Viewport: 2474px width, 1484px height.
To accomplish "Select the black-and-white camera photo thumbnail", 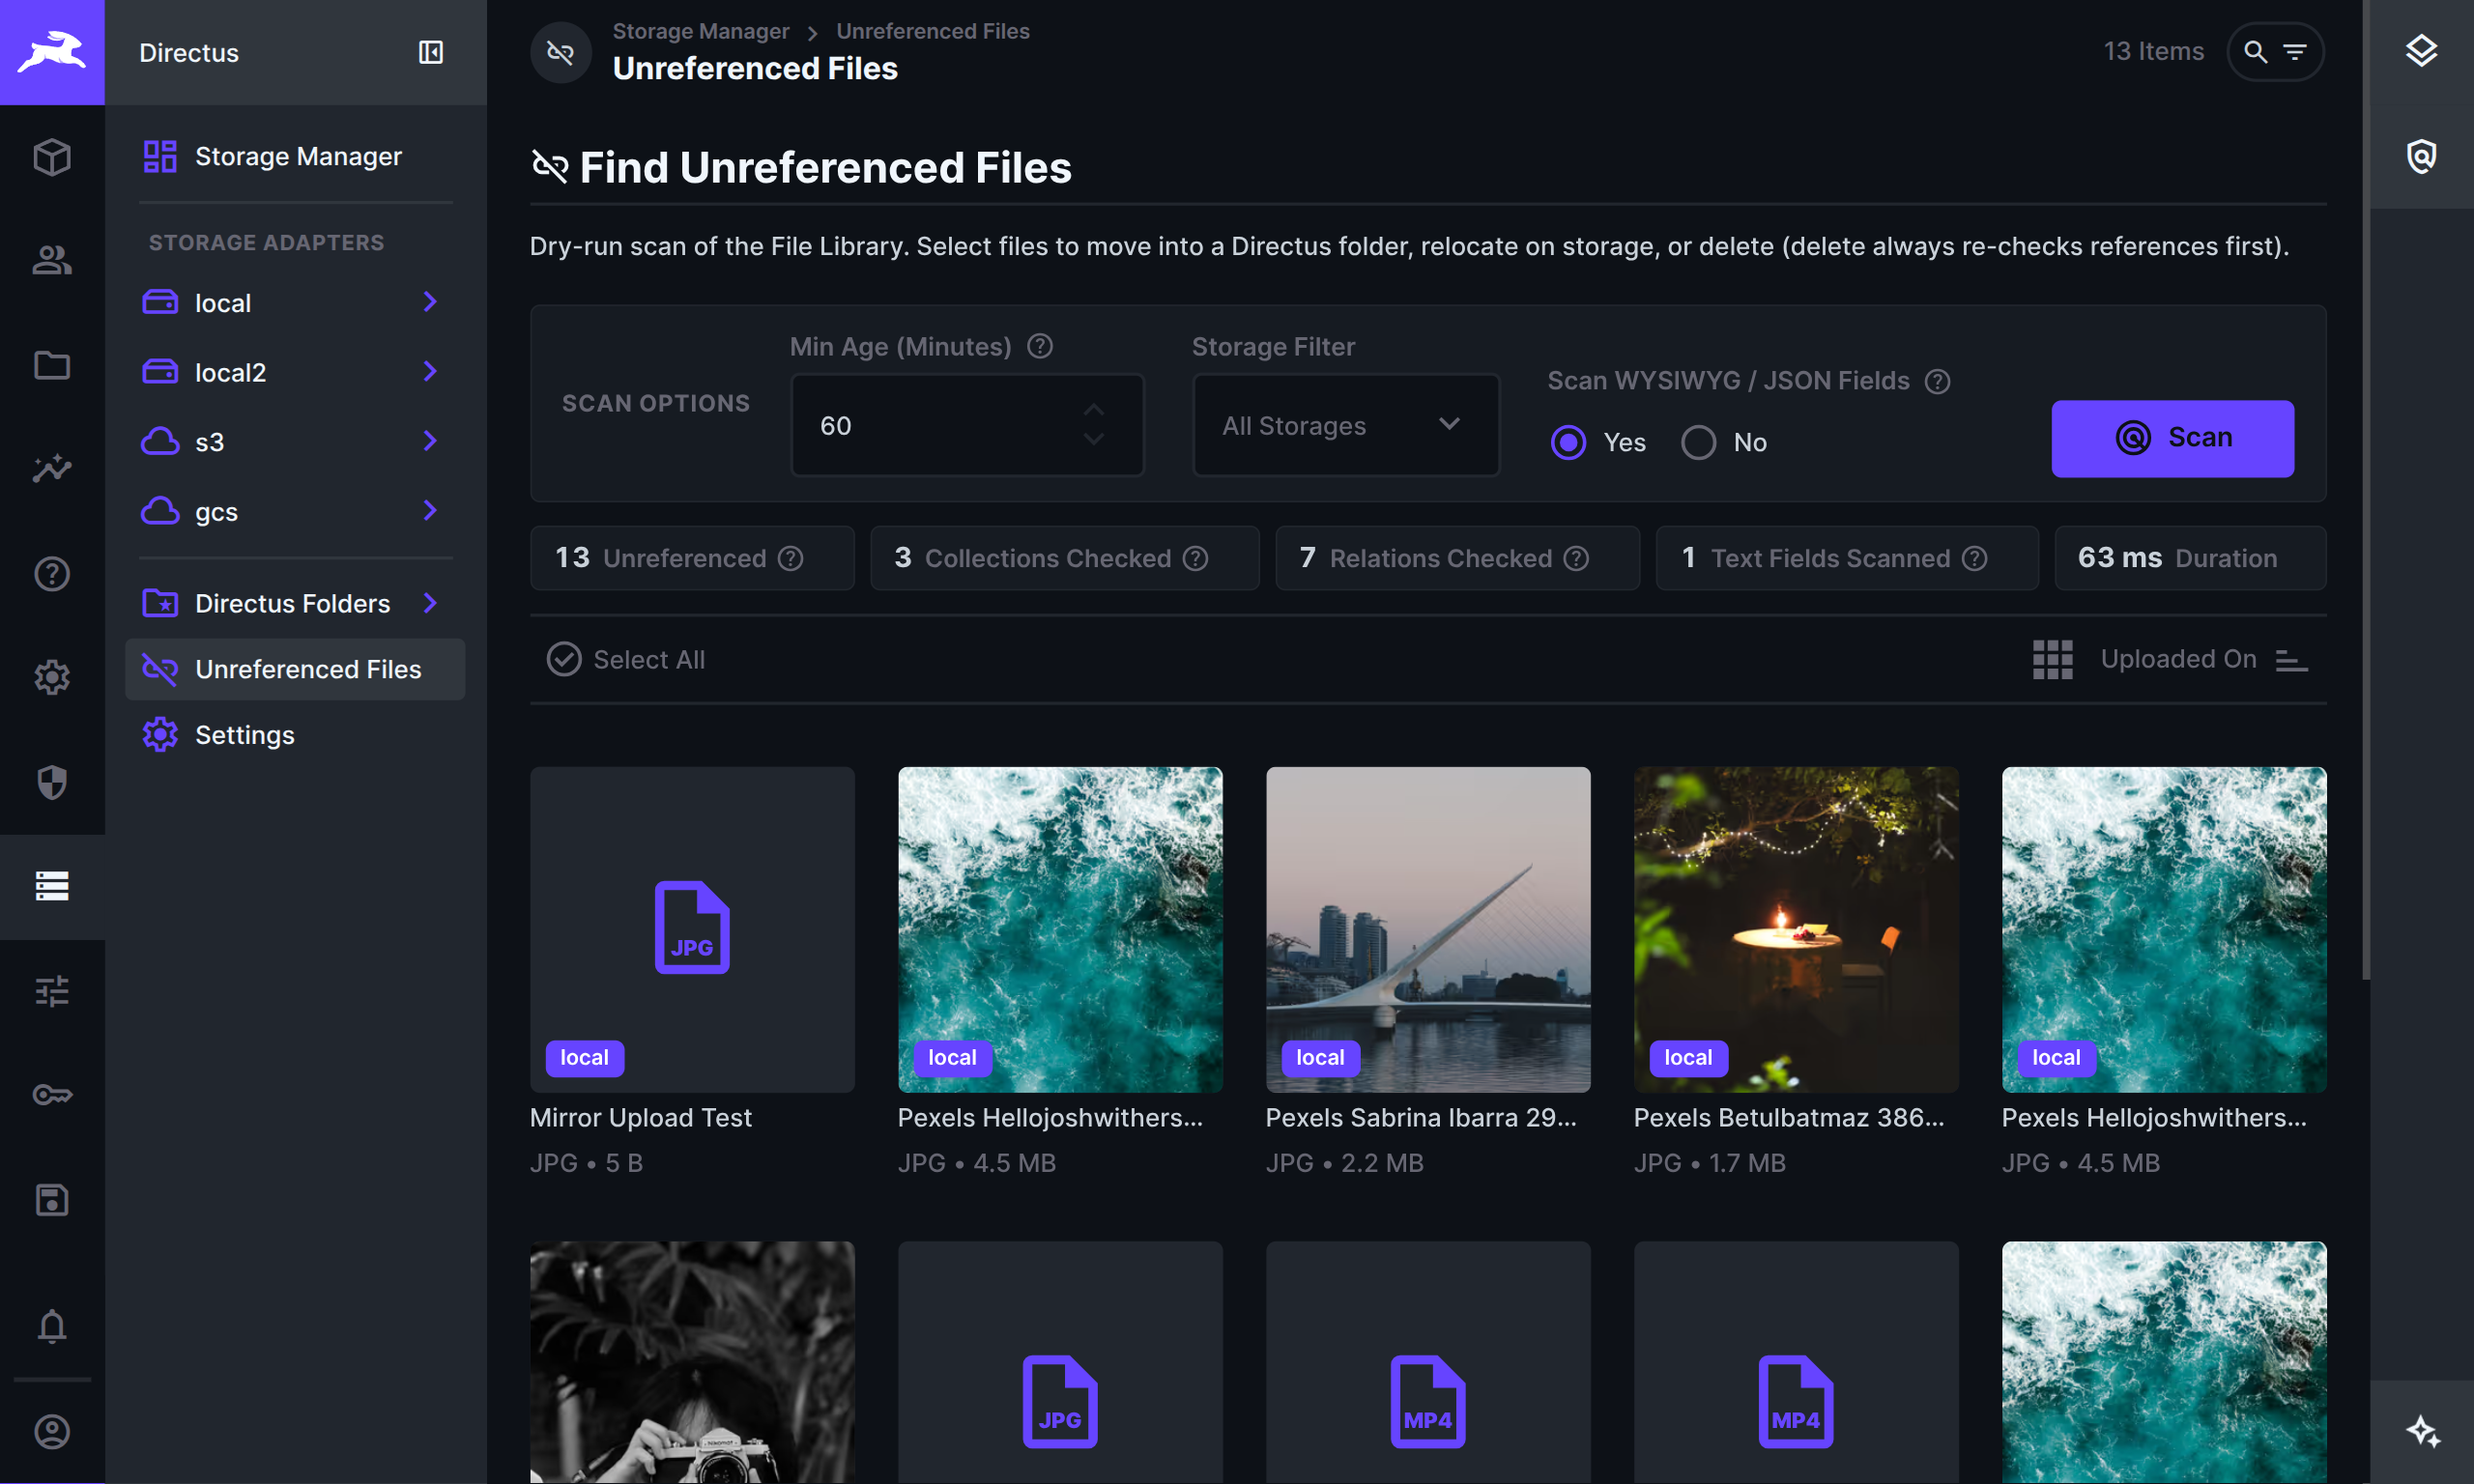I will pyautogui.click(x=692, y=1362).
